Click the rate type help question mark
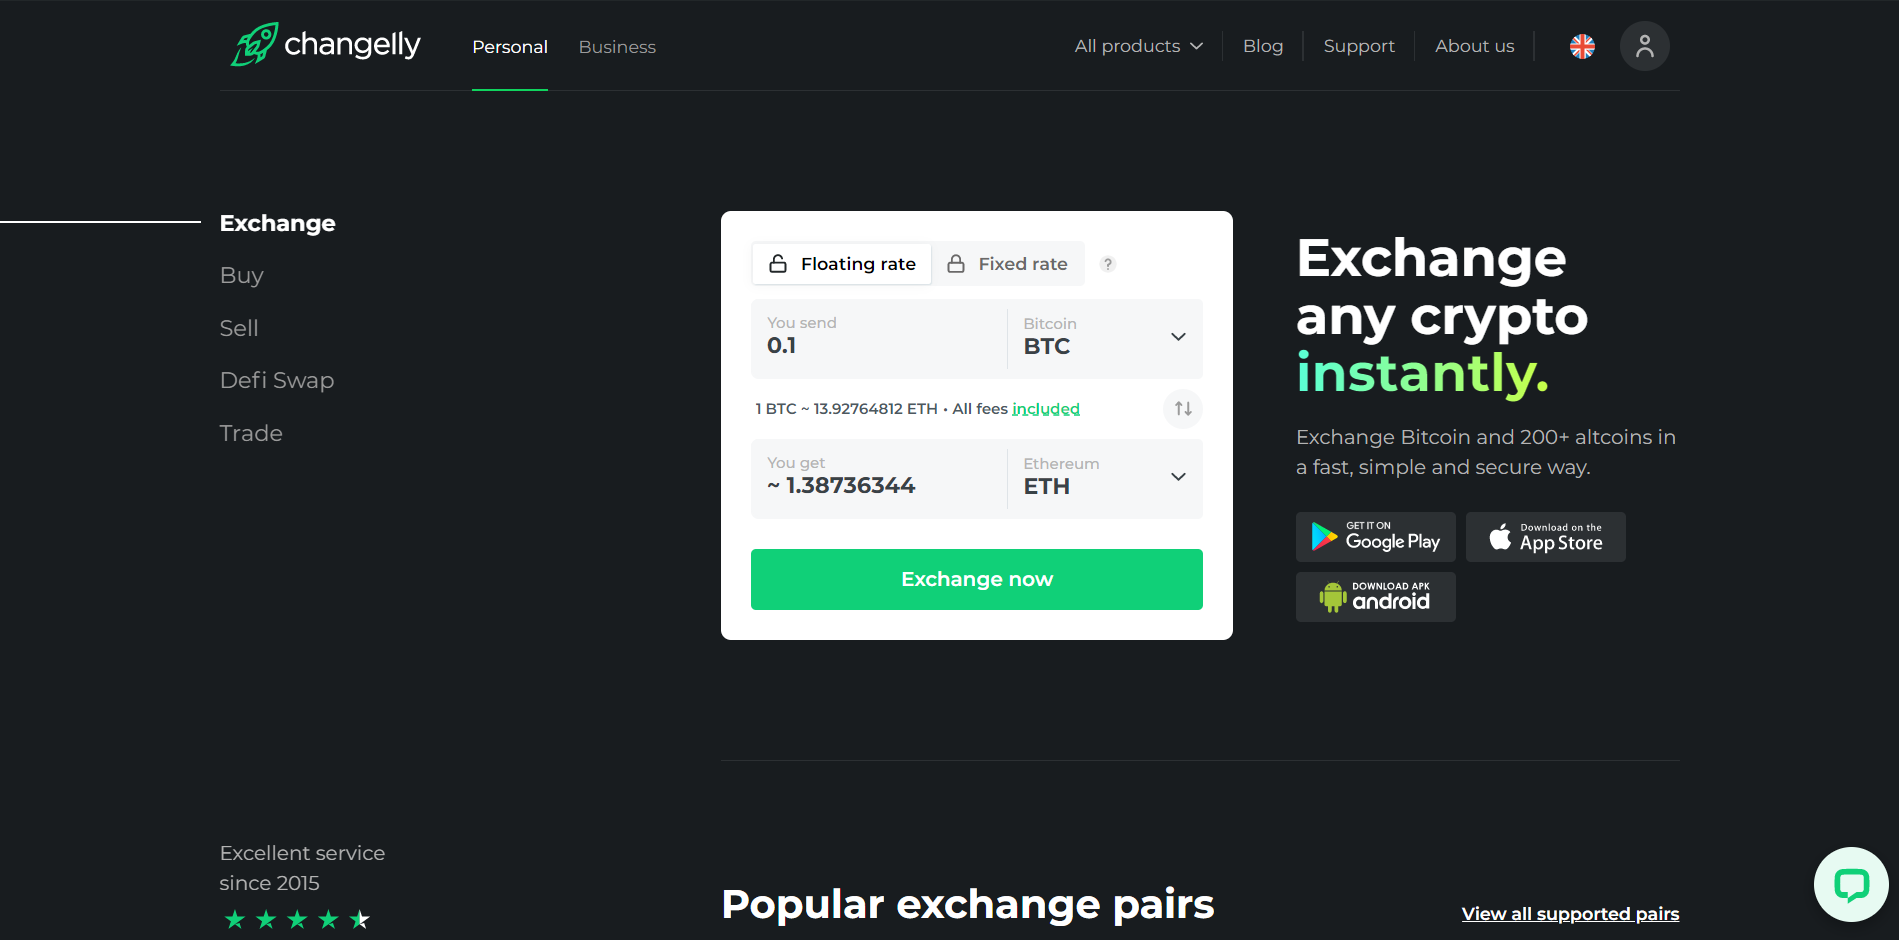 click(1108, 264)
